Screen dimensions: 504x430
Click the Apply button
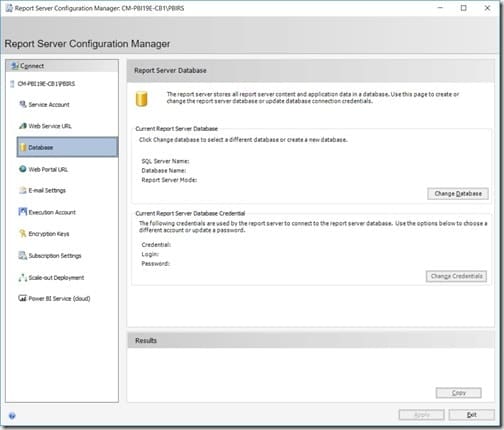422,415
